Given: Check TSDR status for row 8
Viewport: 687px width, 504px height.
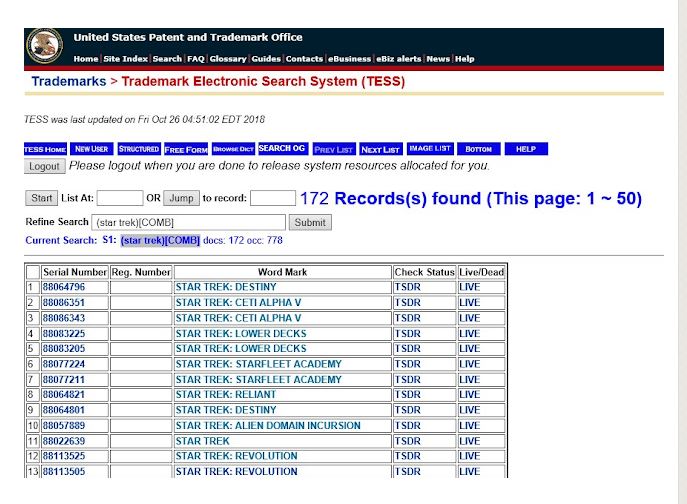Looking at the screenshot, I should click(407, 394).
